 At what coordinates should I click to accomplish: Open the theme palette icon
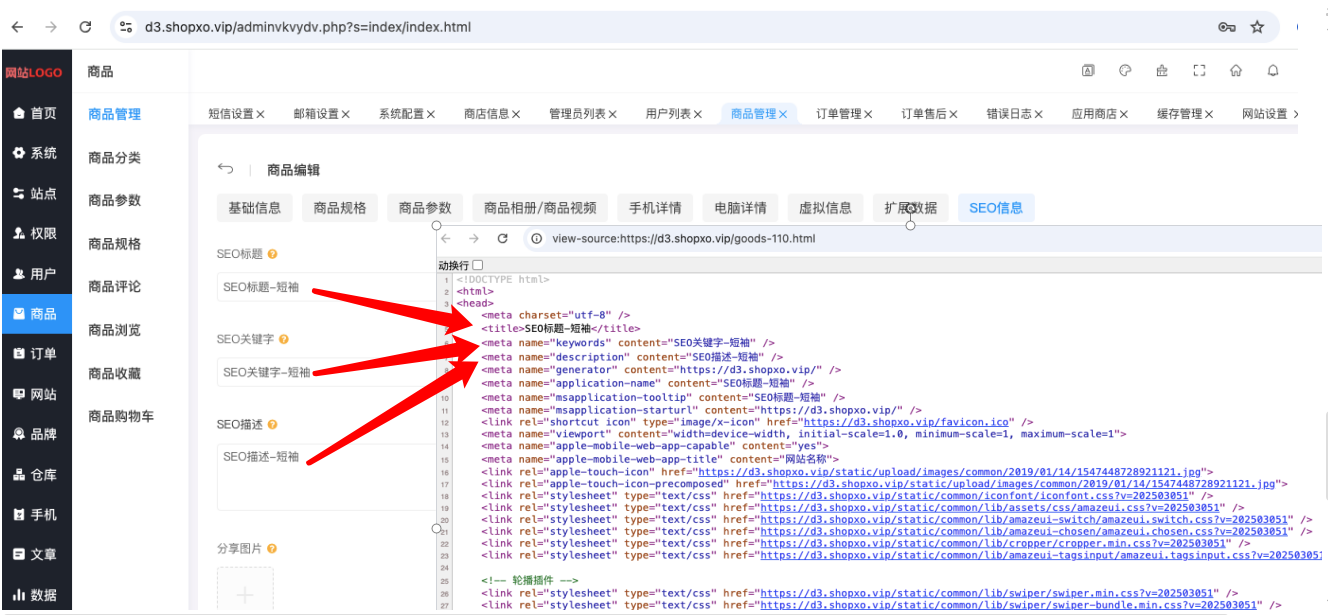(1125, 71)
